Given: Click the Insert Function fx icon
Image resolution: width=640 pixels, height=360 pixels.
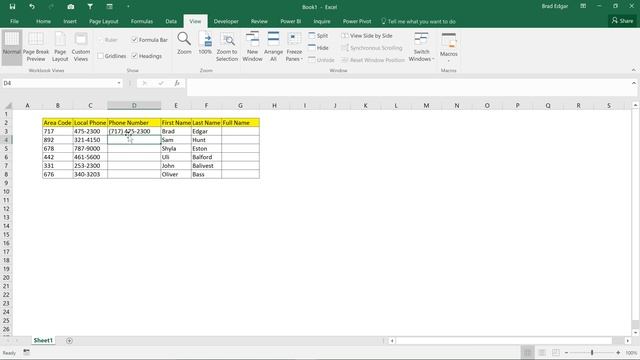Looking at the screenshot, I should (177, 83).
